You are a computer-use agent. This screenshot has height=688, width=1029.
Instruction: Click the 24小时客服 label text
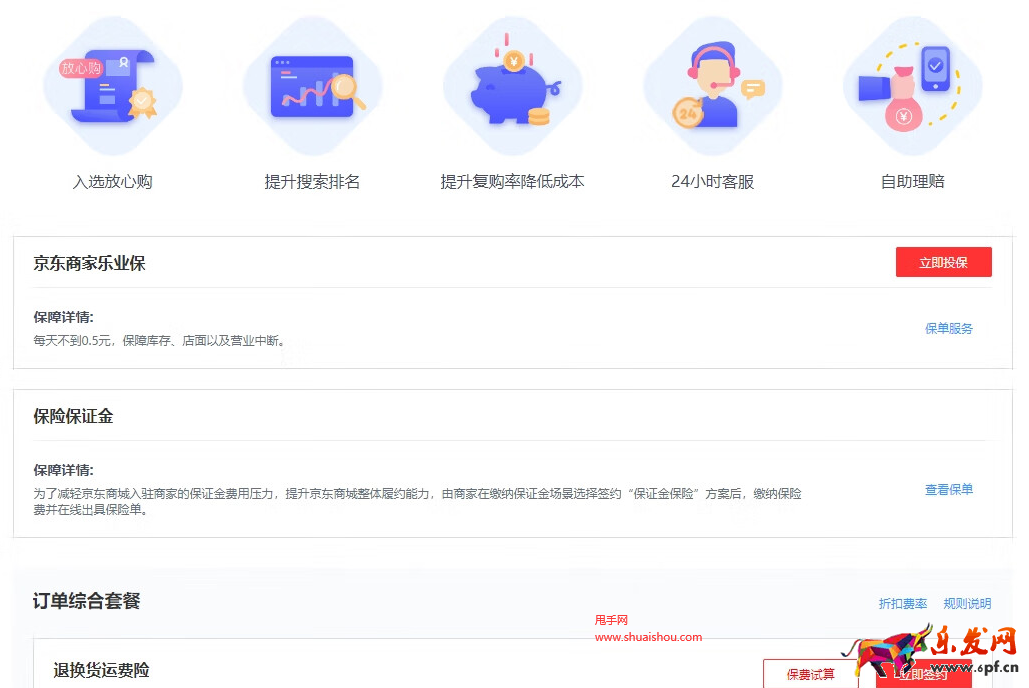(713, 182)
